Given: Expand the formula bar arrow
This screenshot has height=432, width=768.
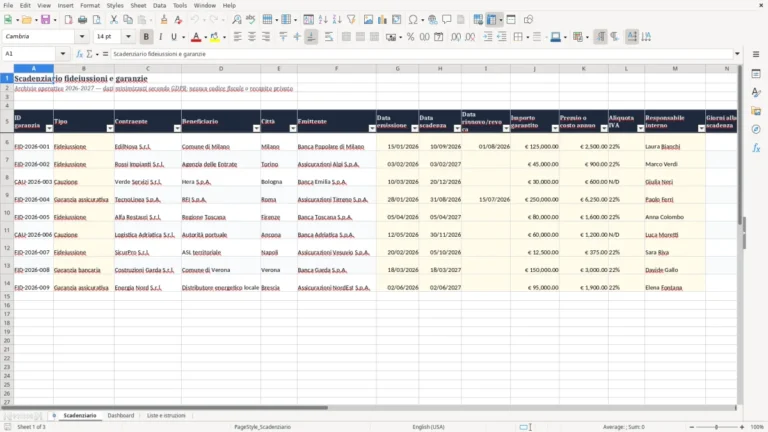Looking at the screenshot, I should point(737,54).
